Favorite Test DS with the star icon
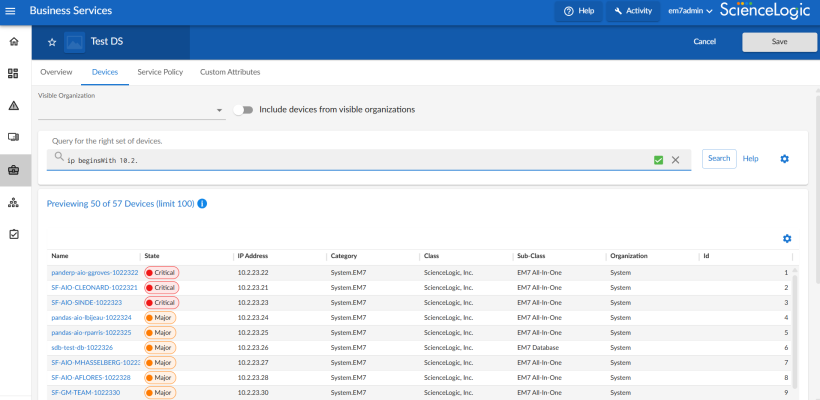The width and height of the screenshot is (820, 400). [52, 42]
